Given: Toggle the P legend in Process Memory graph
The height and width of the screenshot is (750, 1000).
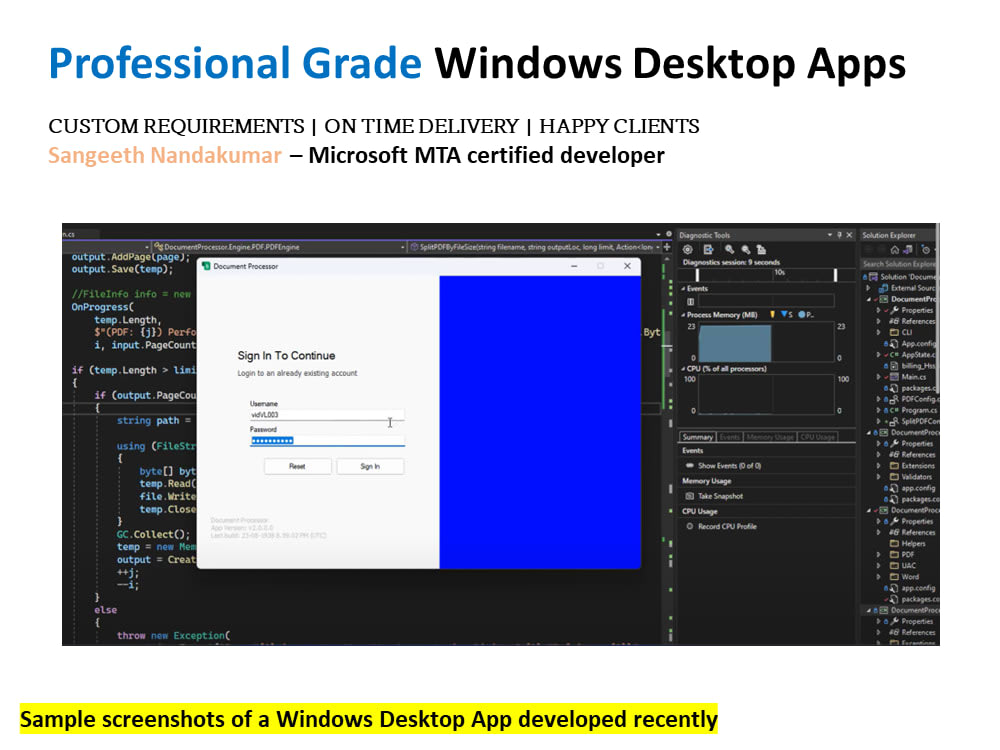Looking at the screenshot, I should coord(803,314).
